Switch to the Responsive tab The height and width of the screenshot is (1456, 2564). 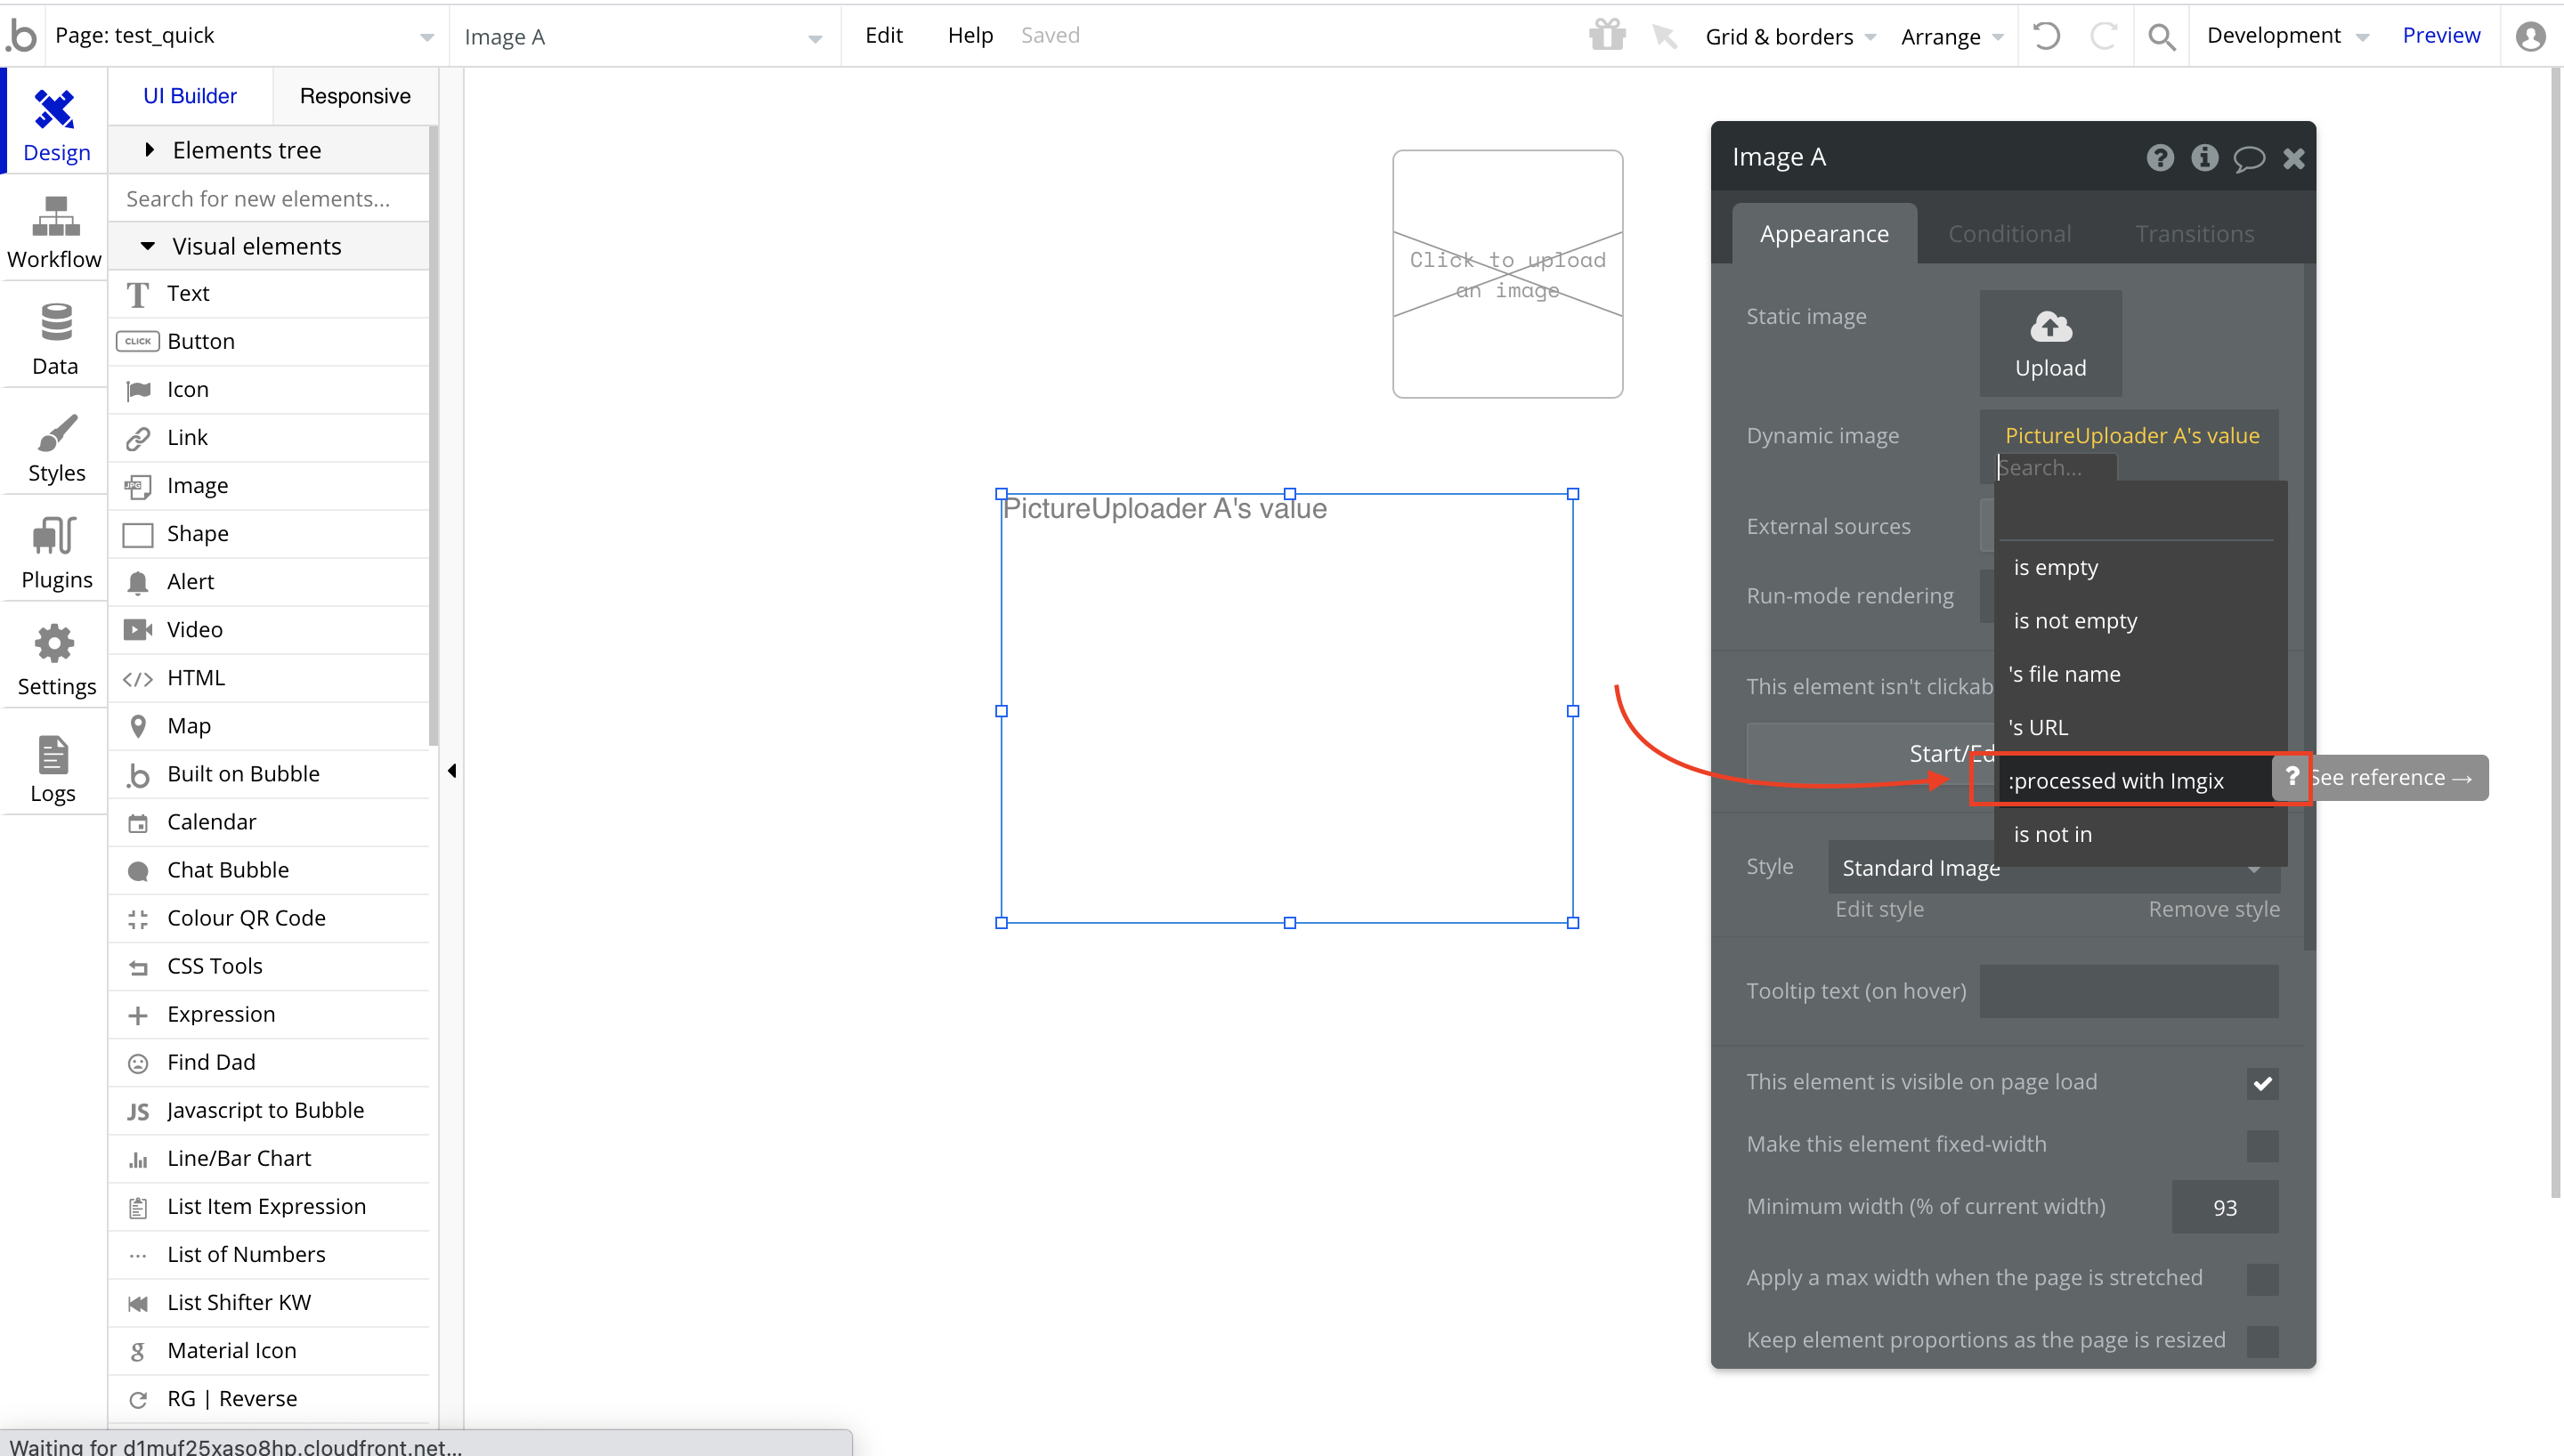(355, 96)
